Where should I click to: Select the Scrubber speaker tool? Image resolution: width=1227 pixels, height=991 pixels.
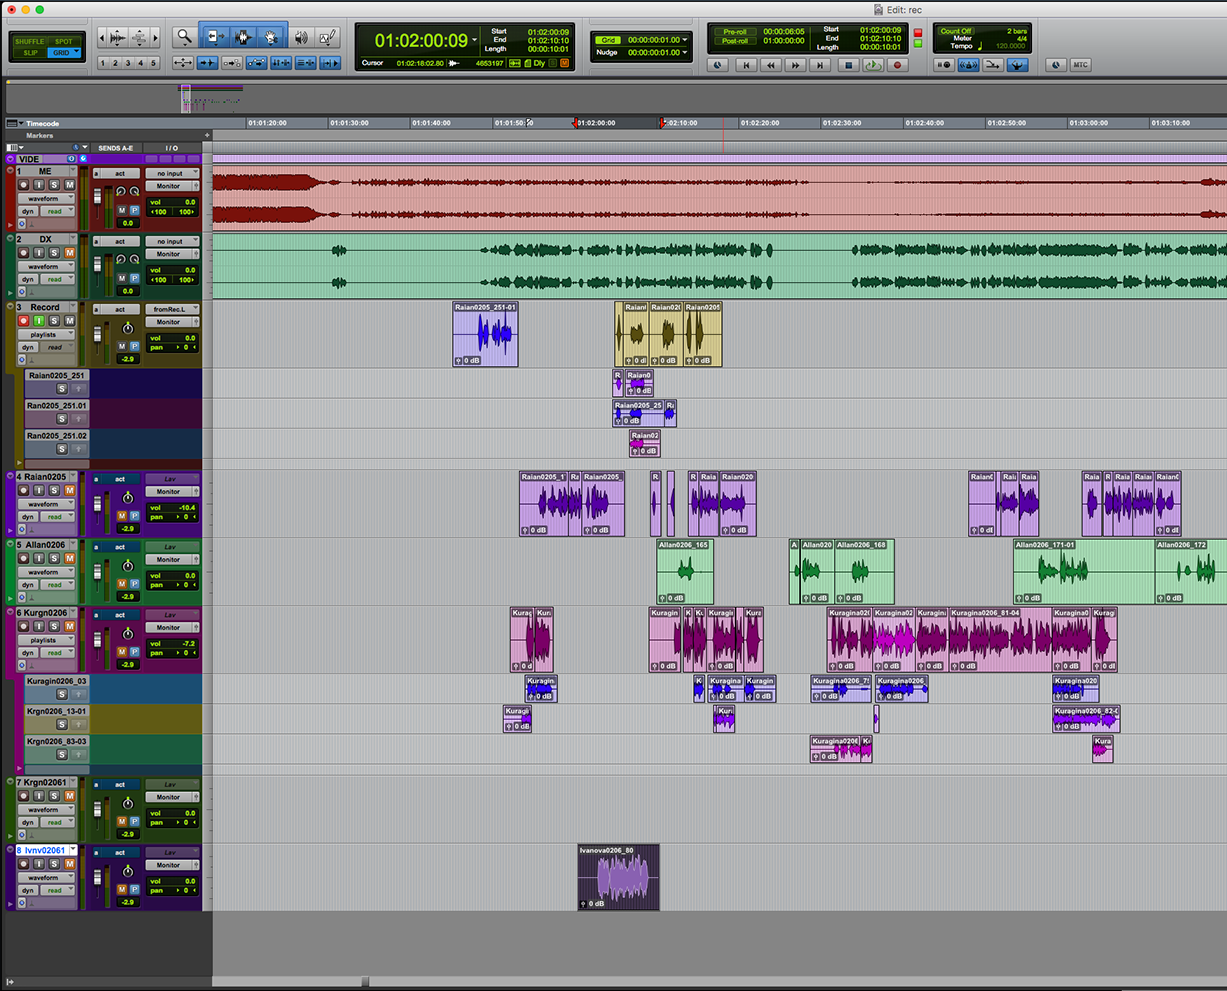301,37
